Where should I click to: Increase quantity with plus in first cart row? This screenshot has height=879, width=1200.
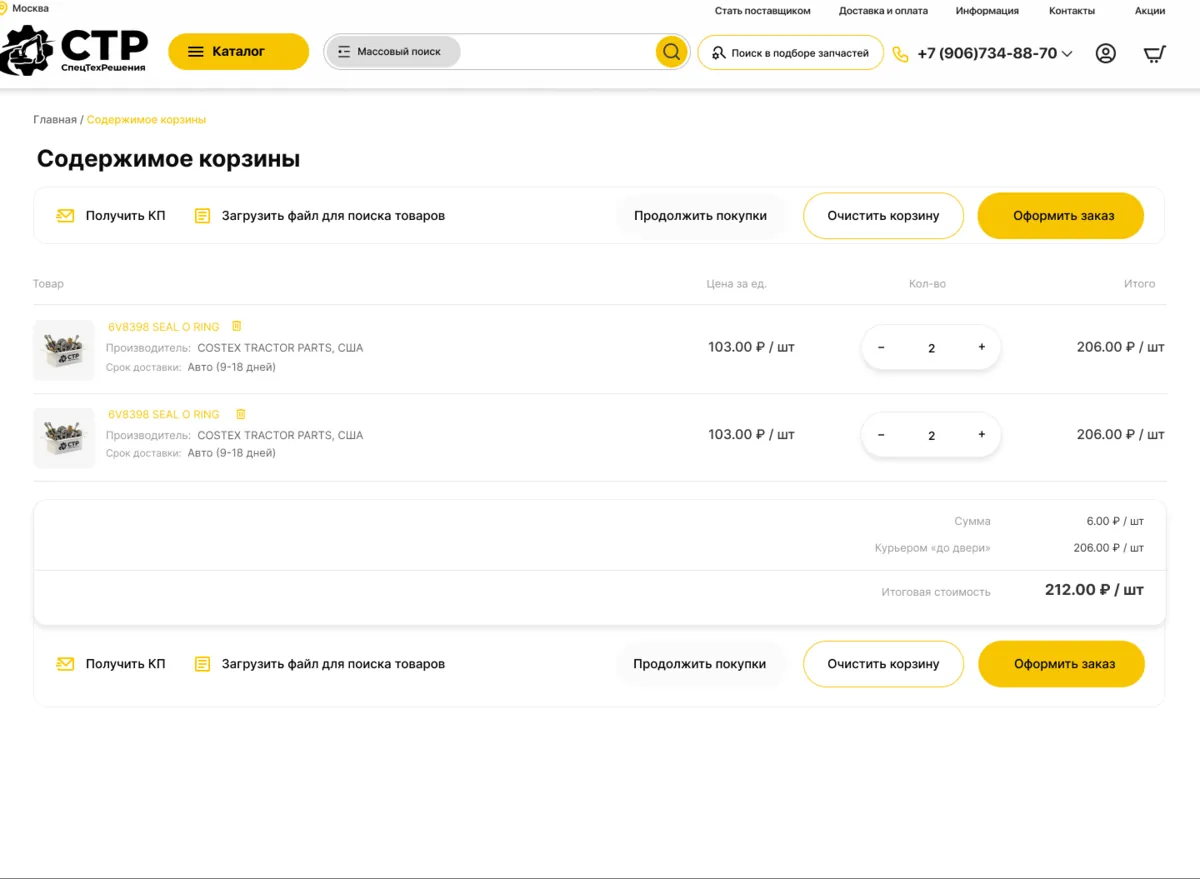tap(982, 347)
